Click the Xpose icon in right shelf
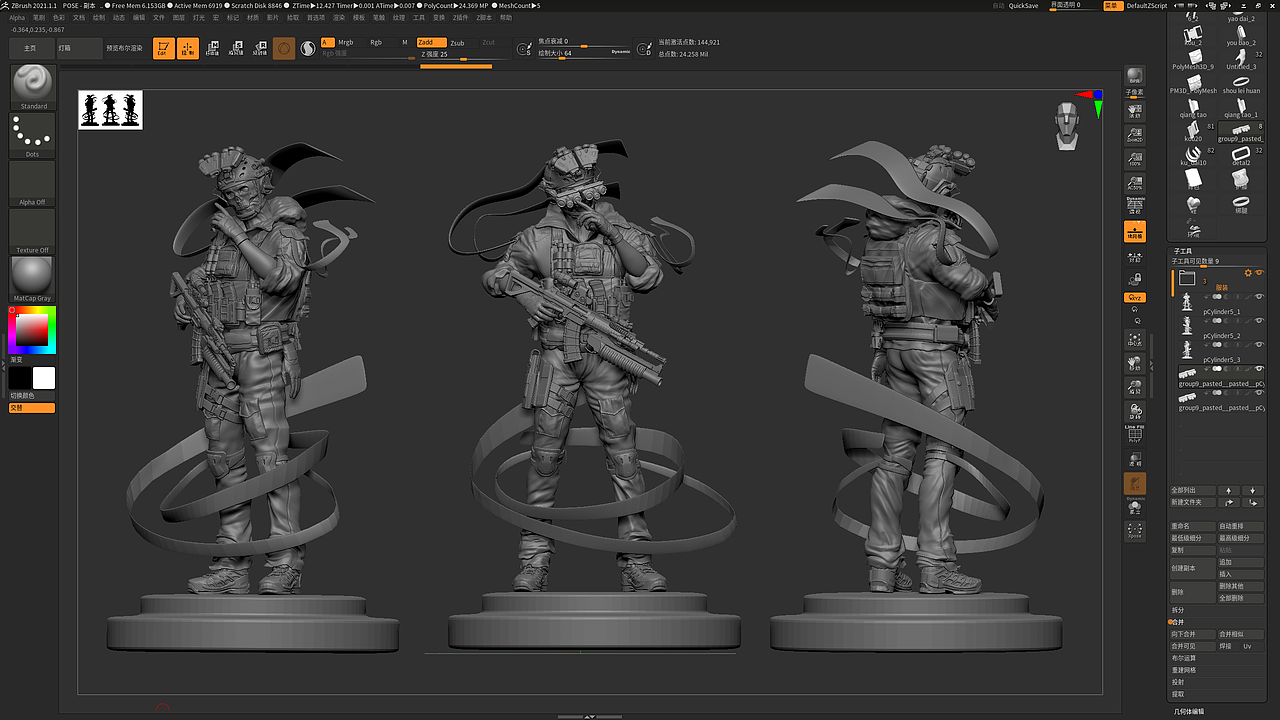 click(1135, 530)
